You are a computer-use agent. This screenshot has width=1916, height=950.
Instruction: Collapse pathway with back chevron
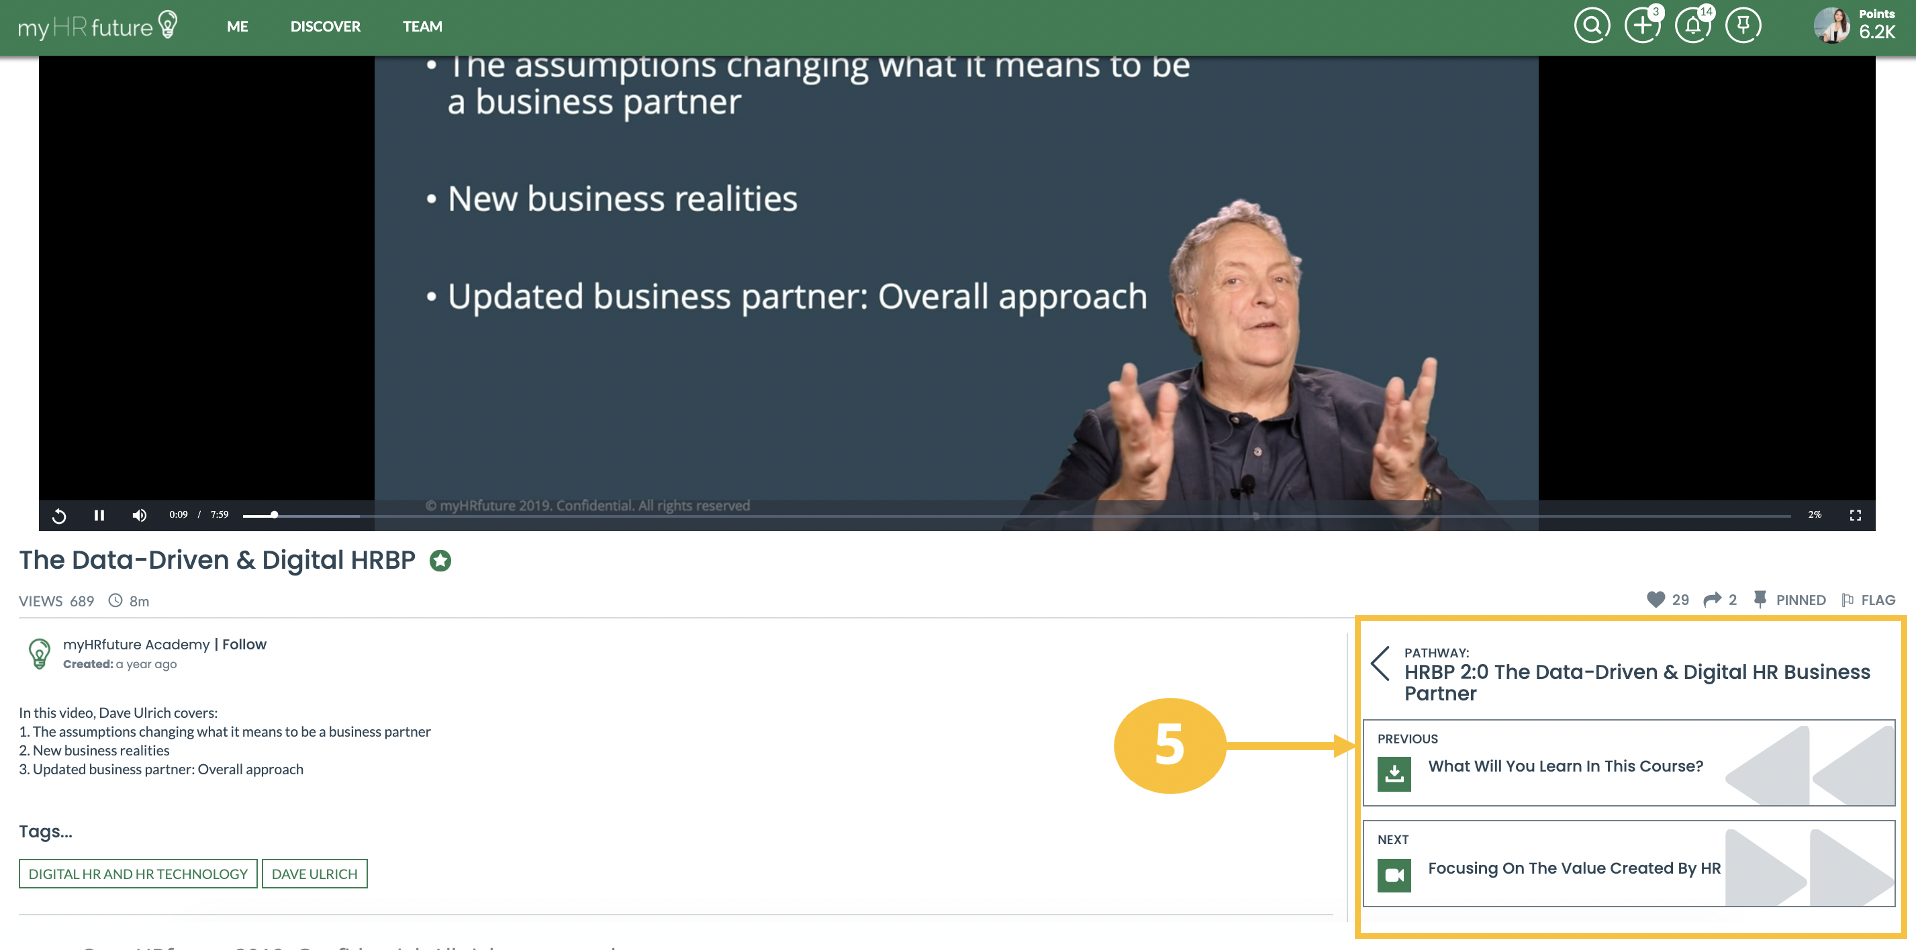pos(1381,663)
